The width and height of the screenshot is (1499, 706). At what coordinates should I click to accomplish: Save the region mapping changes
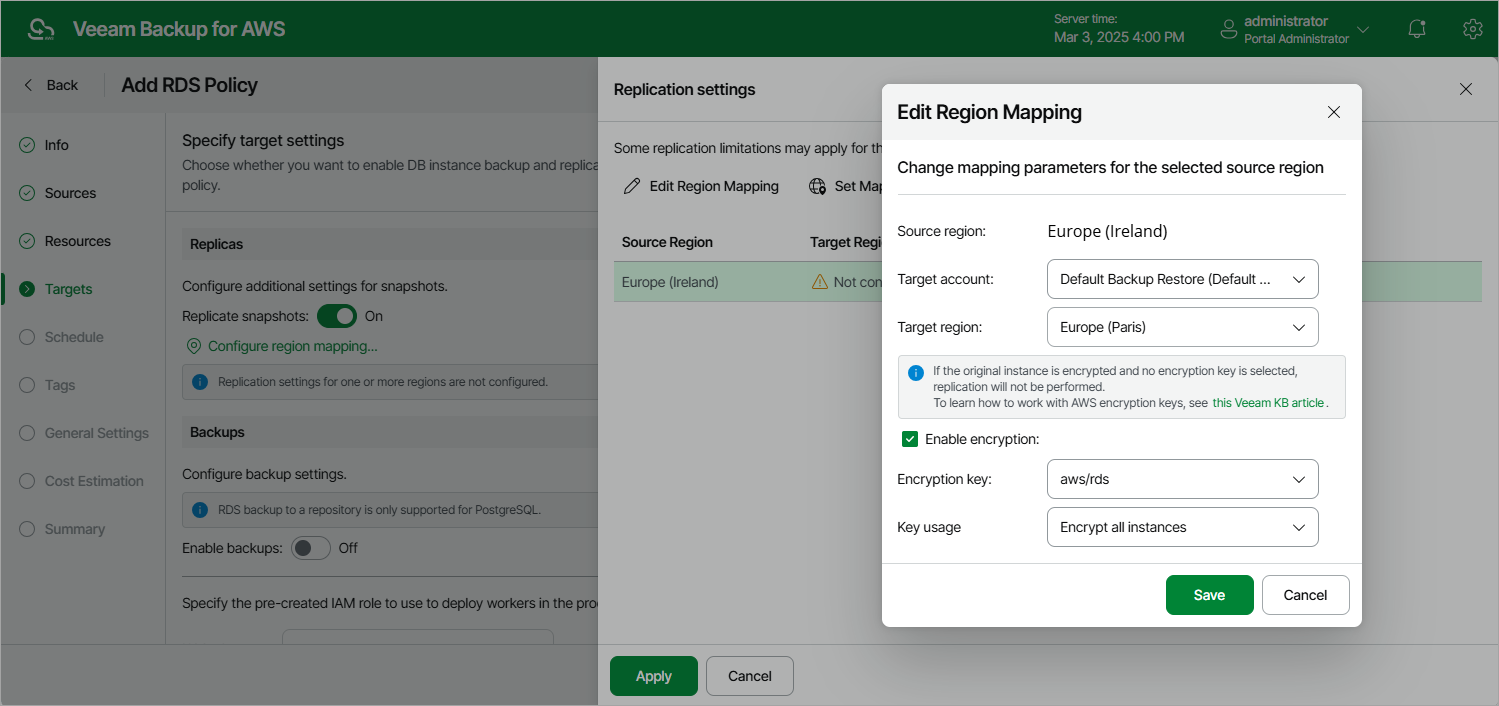point(1209,595)
